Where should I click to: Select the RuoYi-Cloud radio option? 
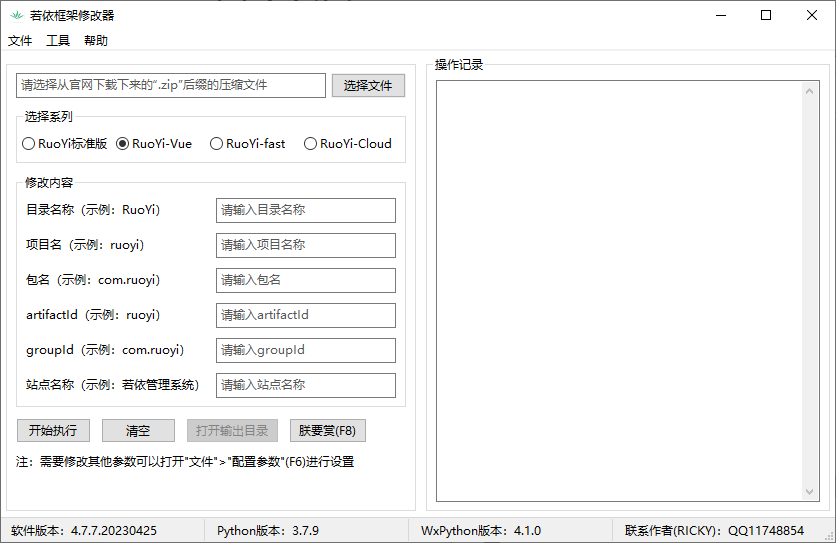(x=348, y=143)
